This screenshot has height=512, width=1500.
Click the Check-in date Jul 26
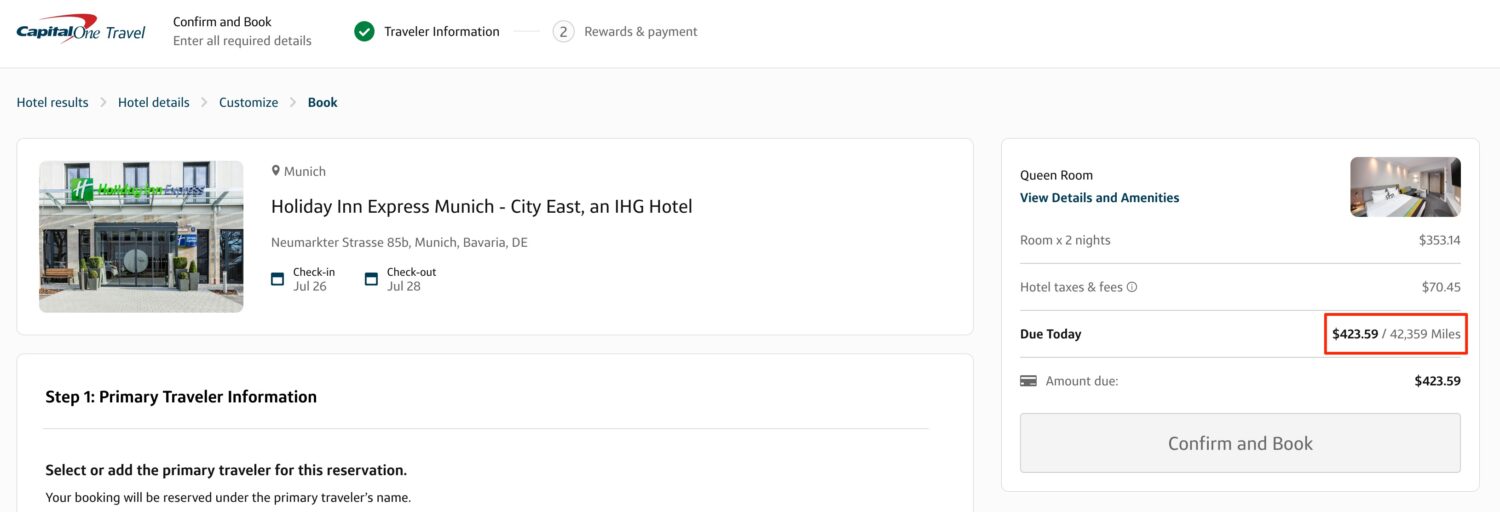pos(310,286)
